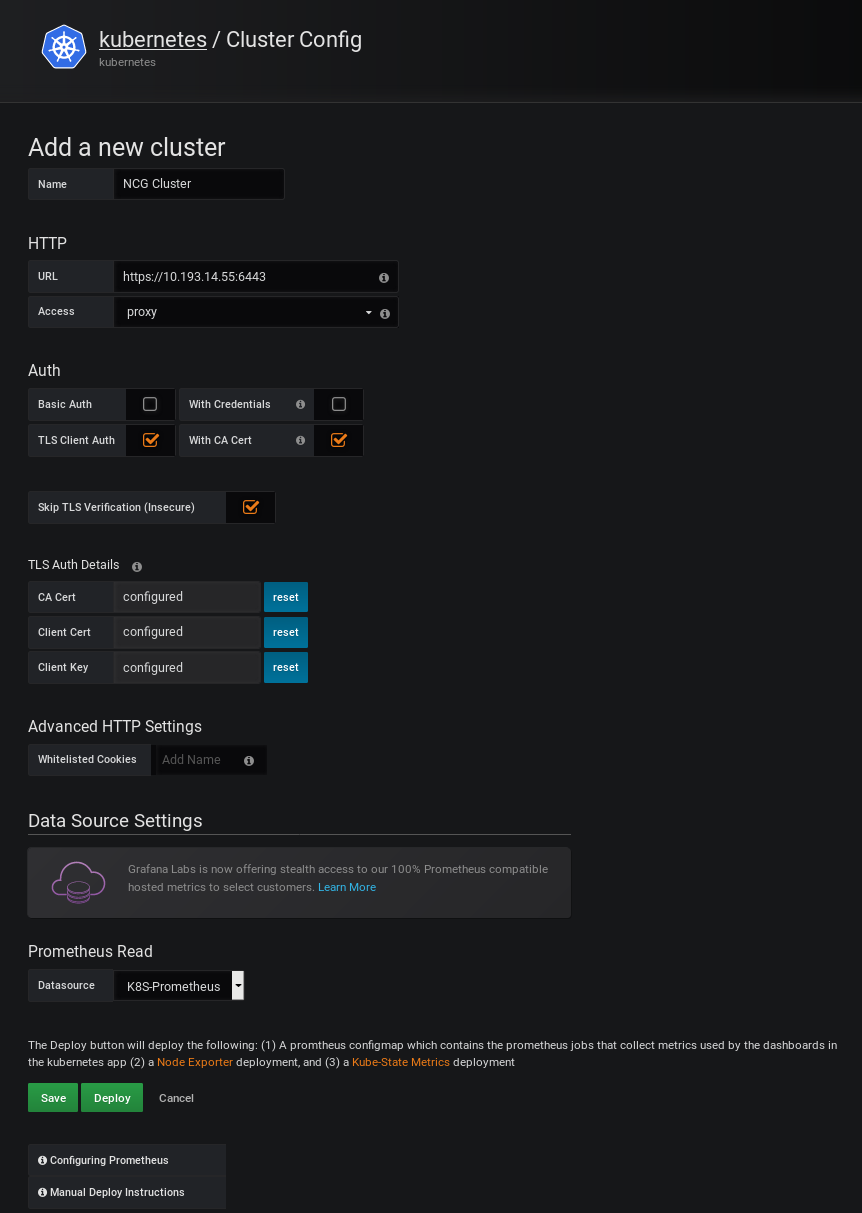The image size is (862, 1213).
Task: Toggle the Basic Auth checkbox
Action: [150, 404]
